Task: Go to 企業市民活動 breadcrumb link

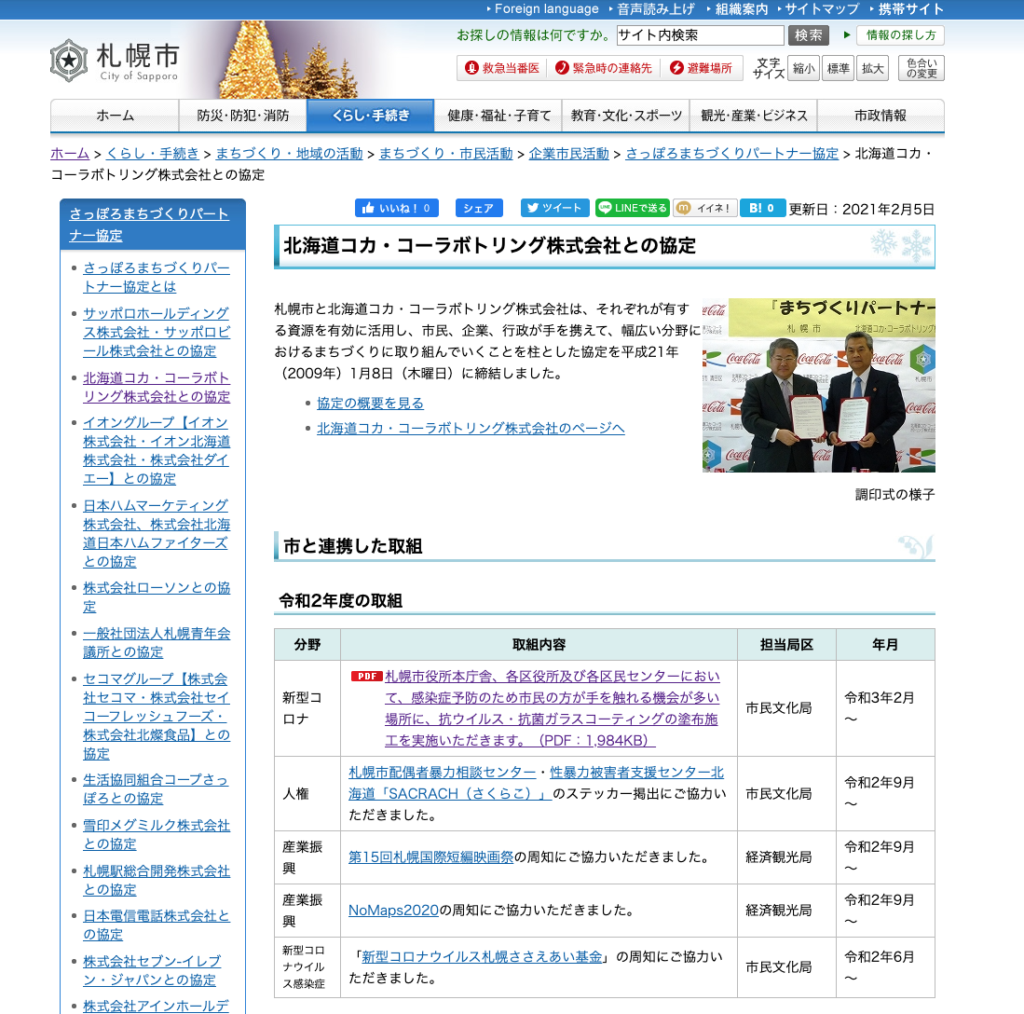Action: (x=569, y=153)
